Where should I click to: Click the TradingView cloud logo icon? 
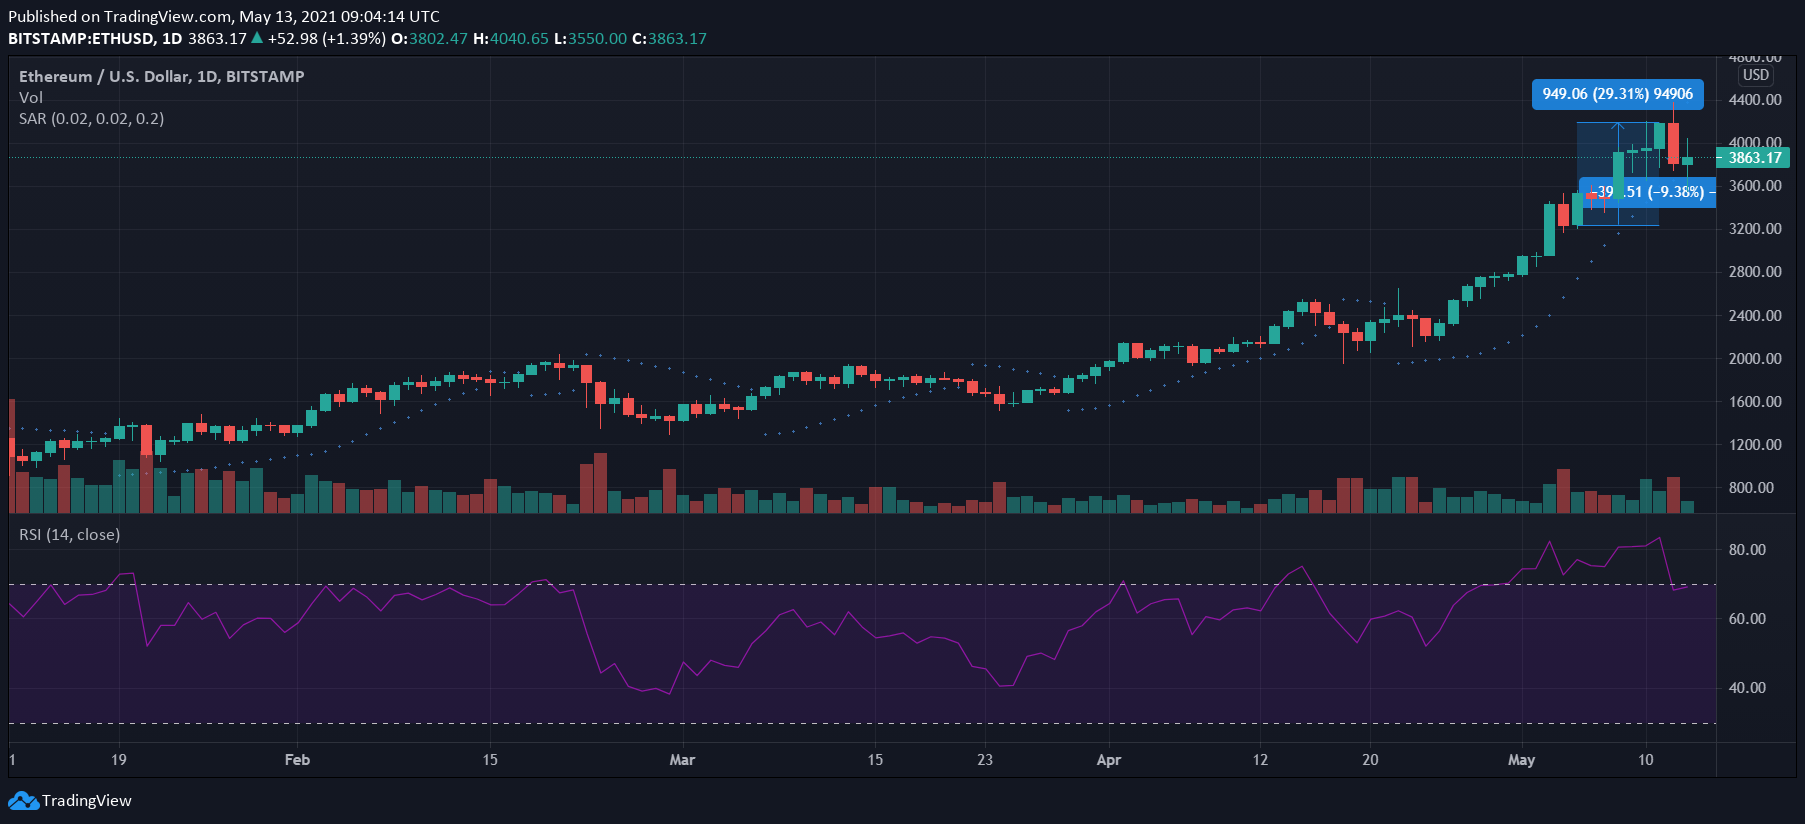[23, 801]
